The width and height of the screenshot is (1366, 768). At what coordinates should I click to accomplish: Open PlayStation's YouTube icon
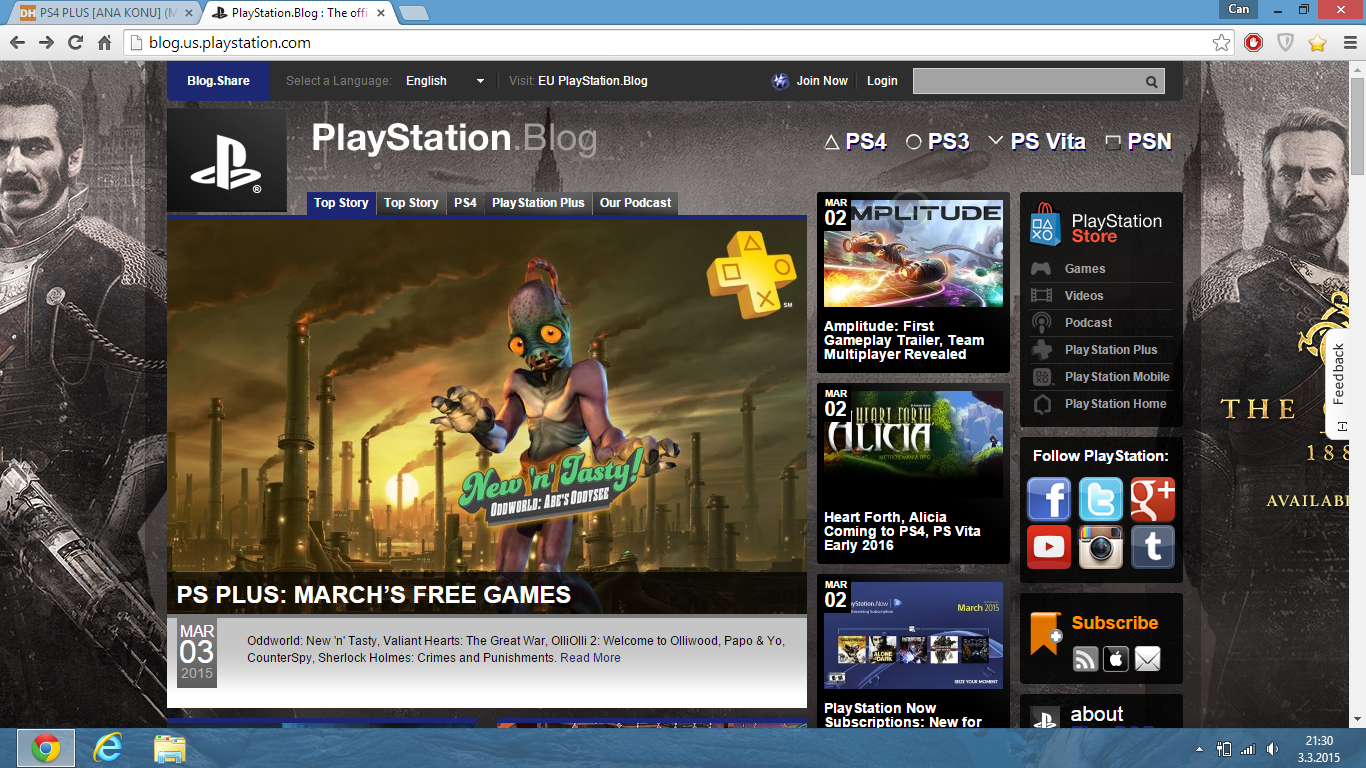coord(1049,547)
